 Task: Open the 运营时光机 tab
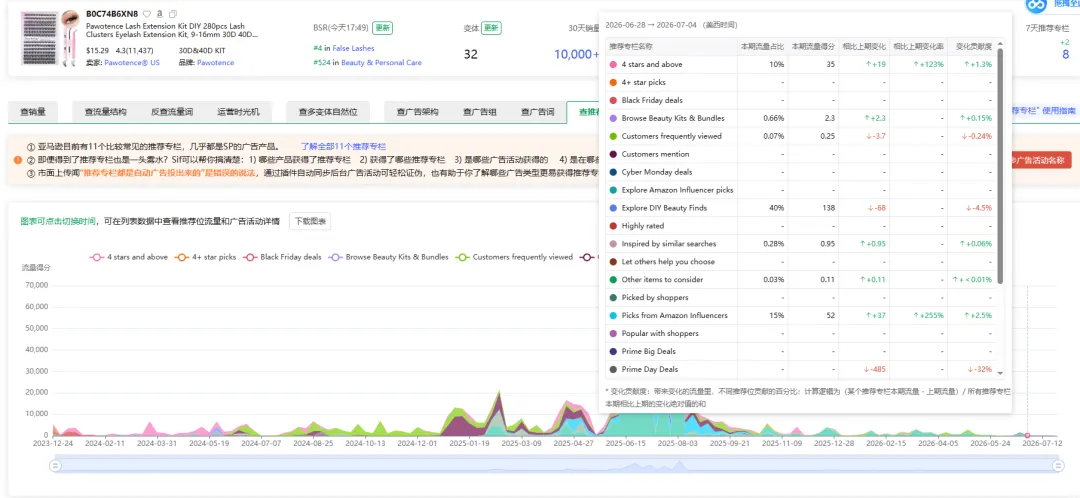point(238,112)
